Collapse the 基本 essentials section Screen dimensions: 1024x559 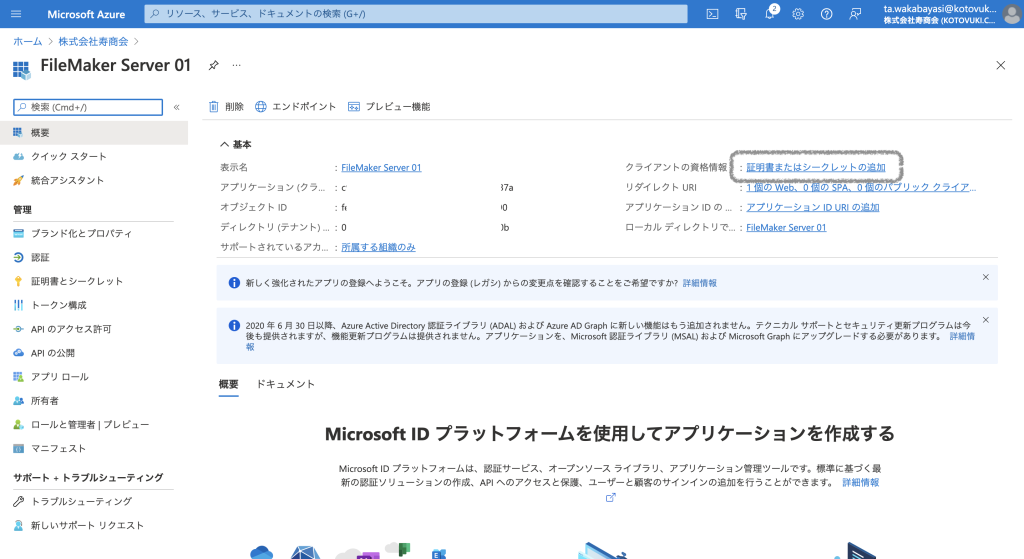[x=236, y=144]
